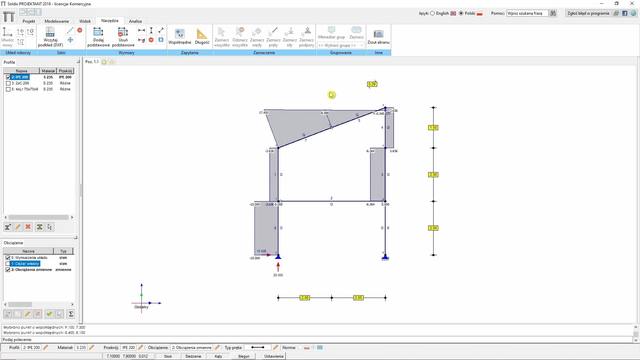The height and width of the screenshot is (360, 640).
Task: Open the Projekt ribbon tab
Action: click(29, 21)
